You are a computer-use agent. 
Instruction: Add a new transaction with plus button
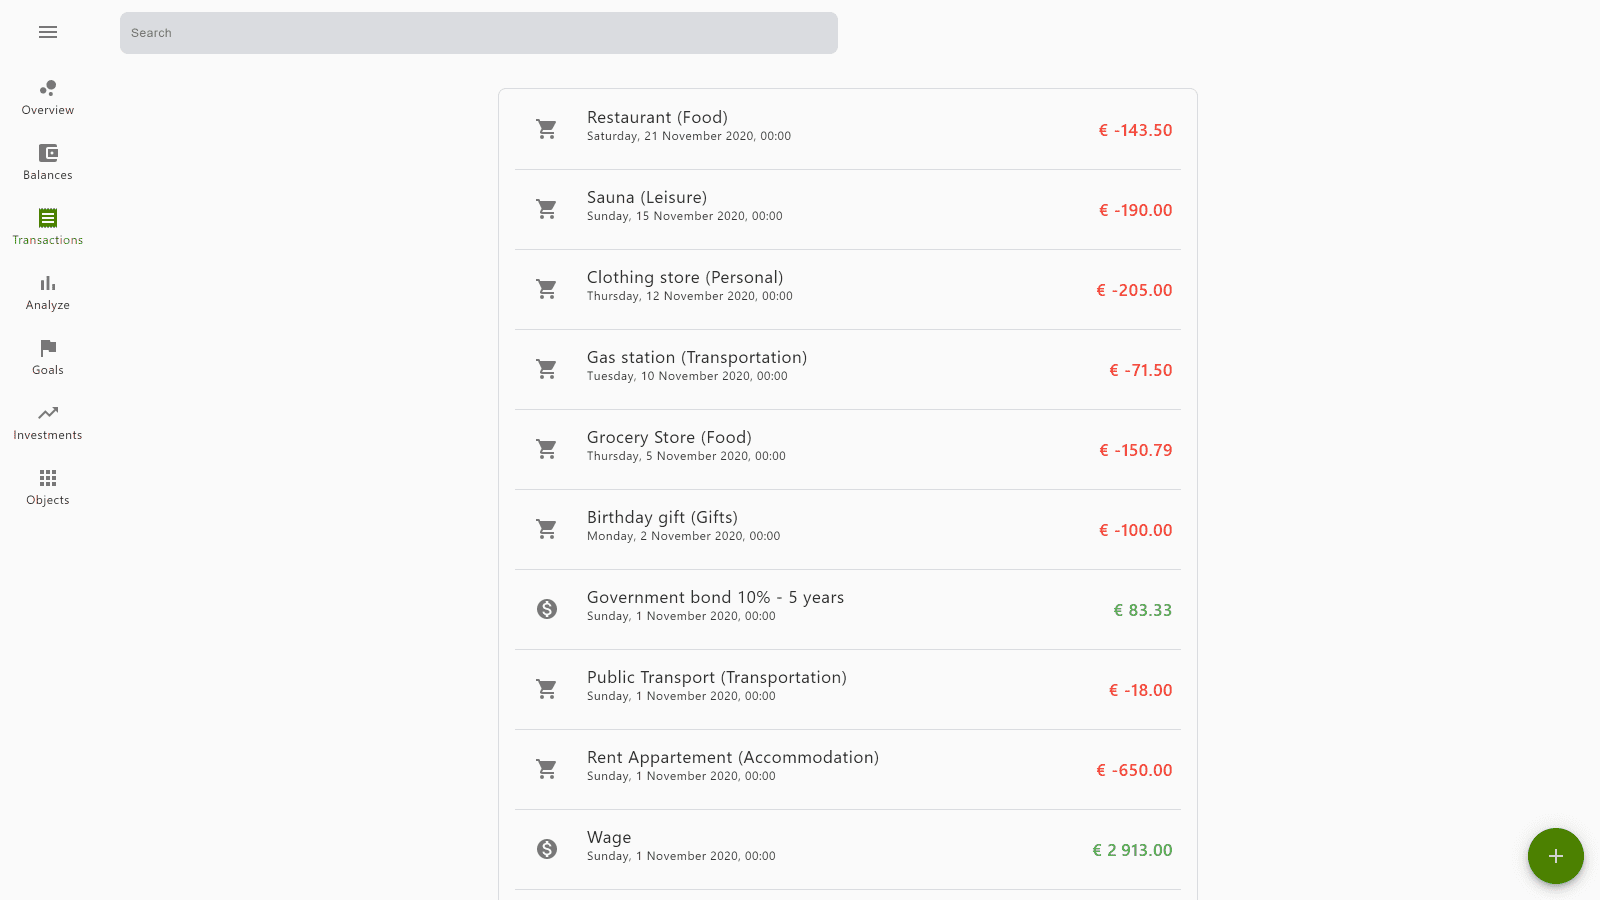click(1556, 856)
